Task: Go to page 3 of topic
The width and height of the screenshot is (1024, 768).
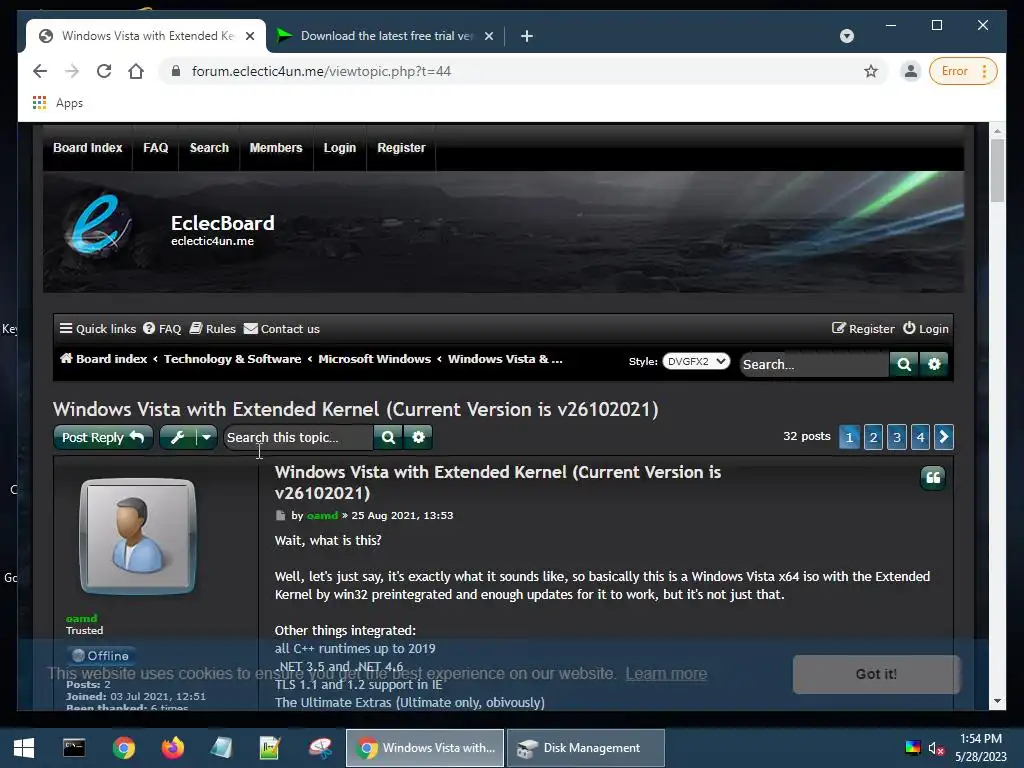Action: (x=897, y=437)
